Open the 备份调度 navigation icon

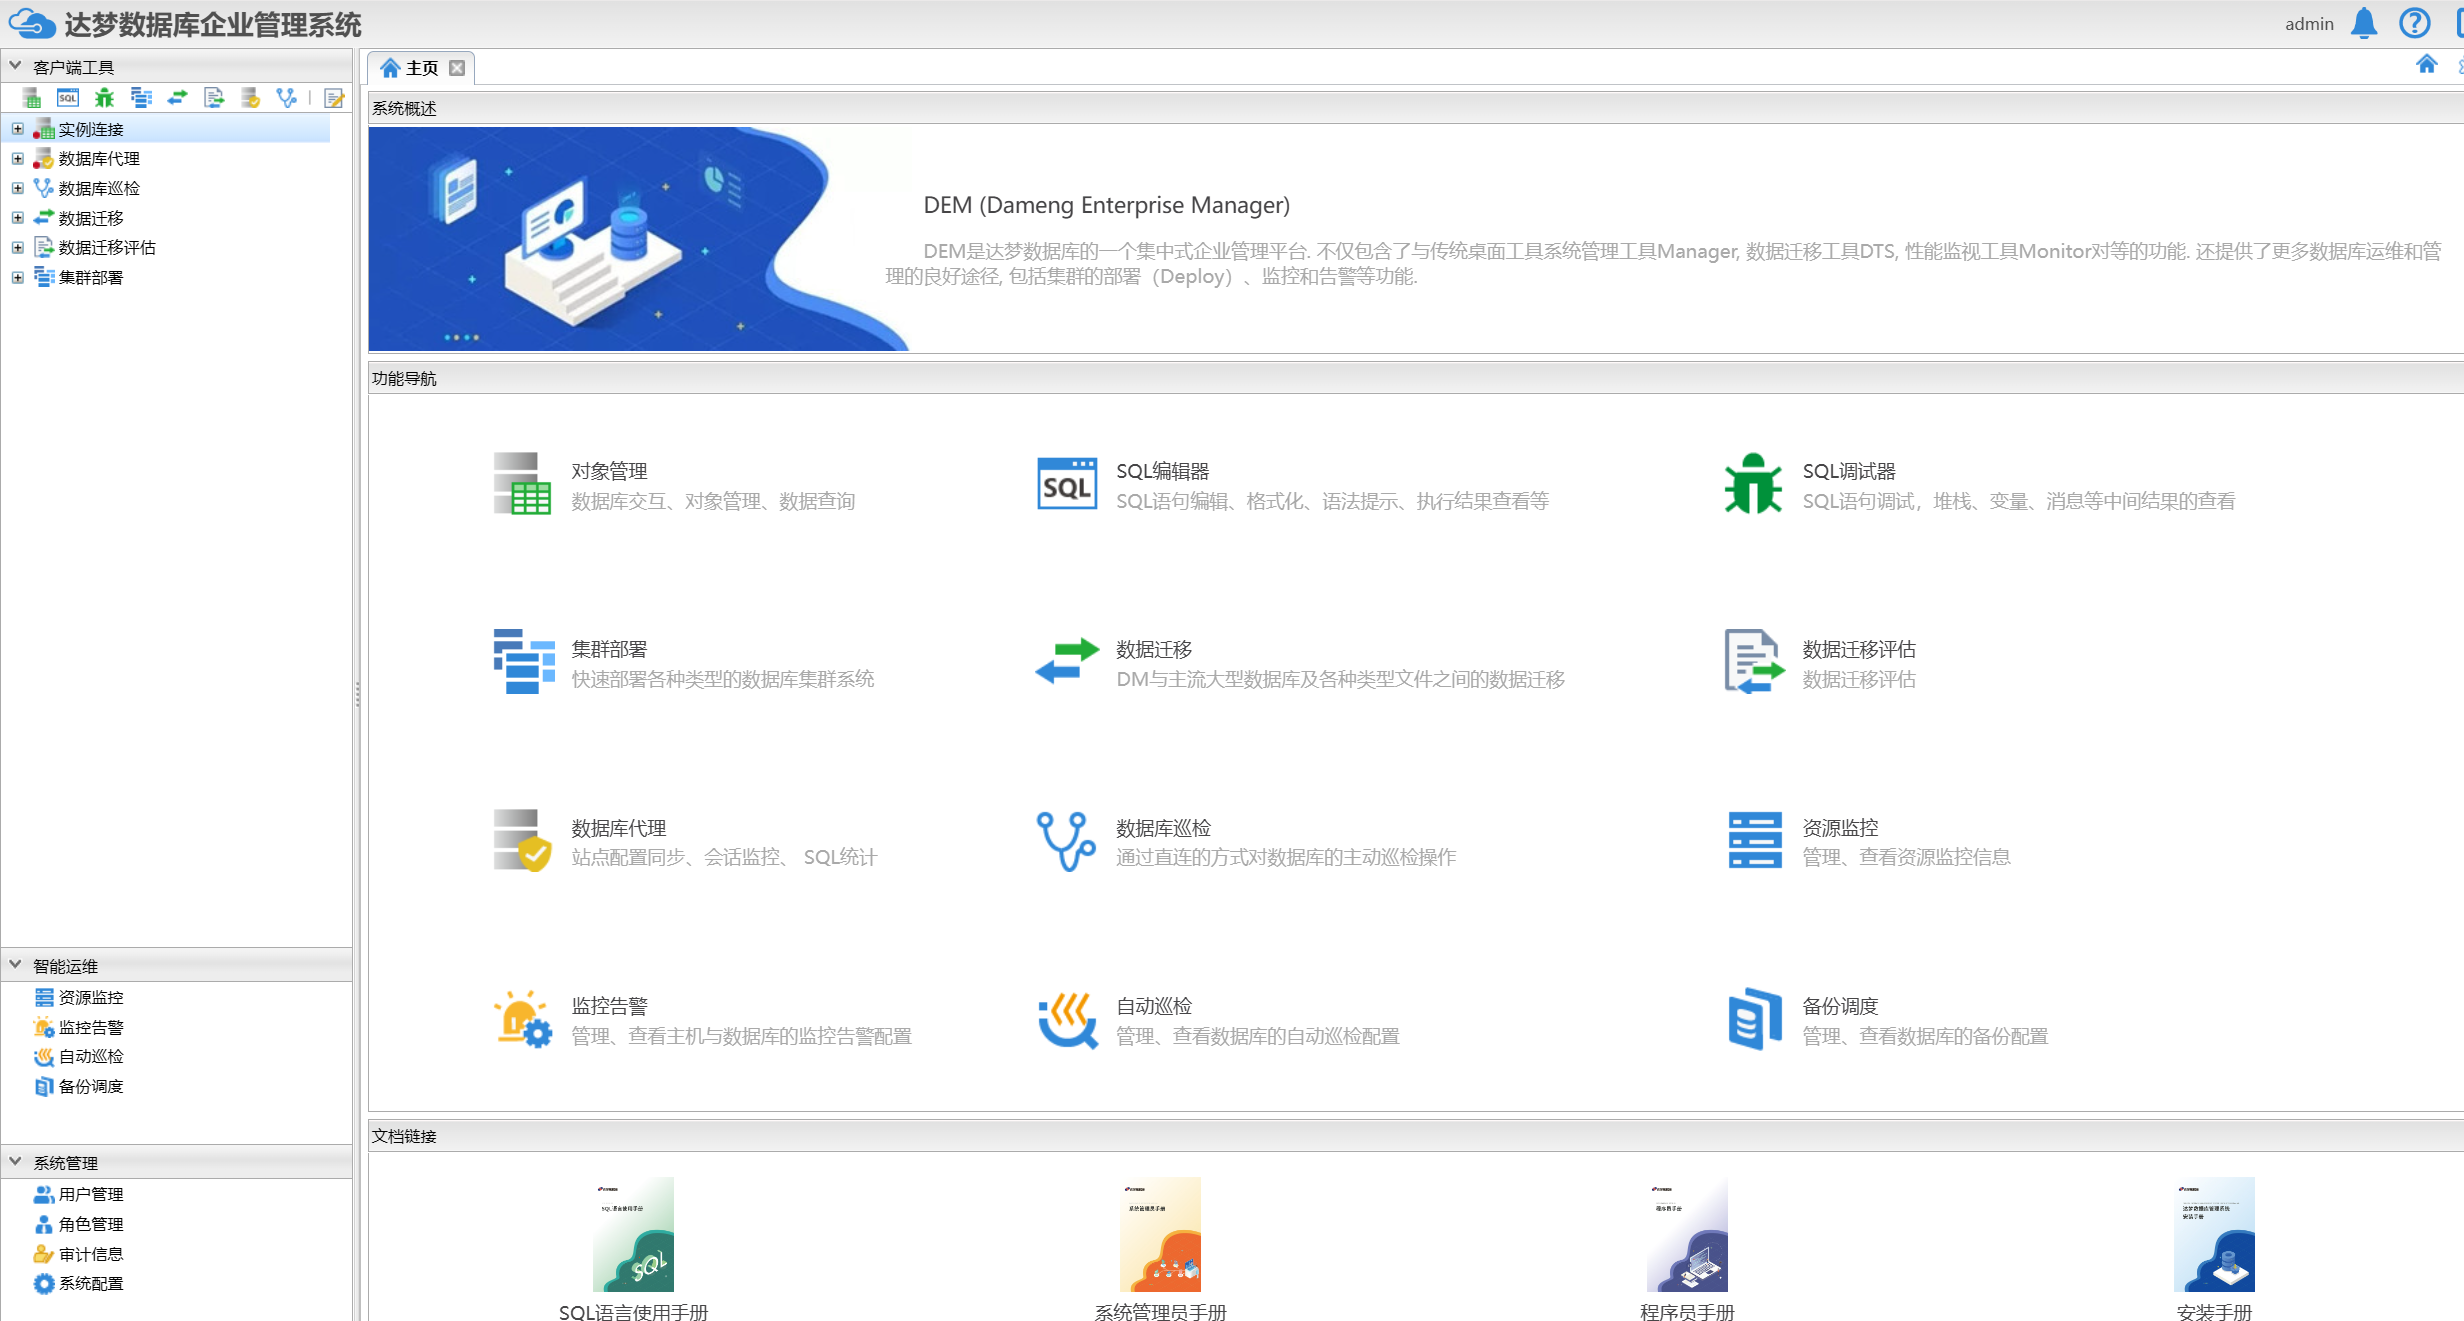(x=1754, y=1019)
